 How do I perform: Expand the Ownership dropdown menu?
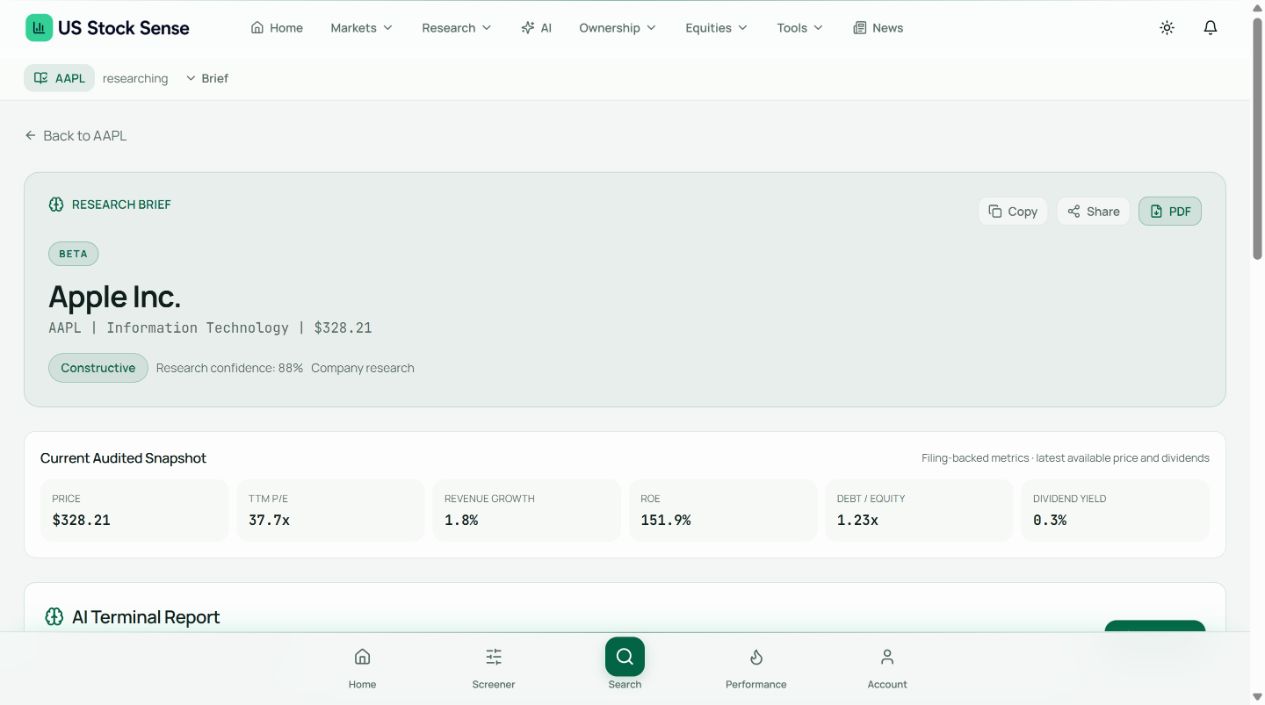(617, 28)
